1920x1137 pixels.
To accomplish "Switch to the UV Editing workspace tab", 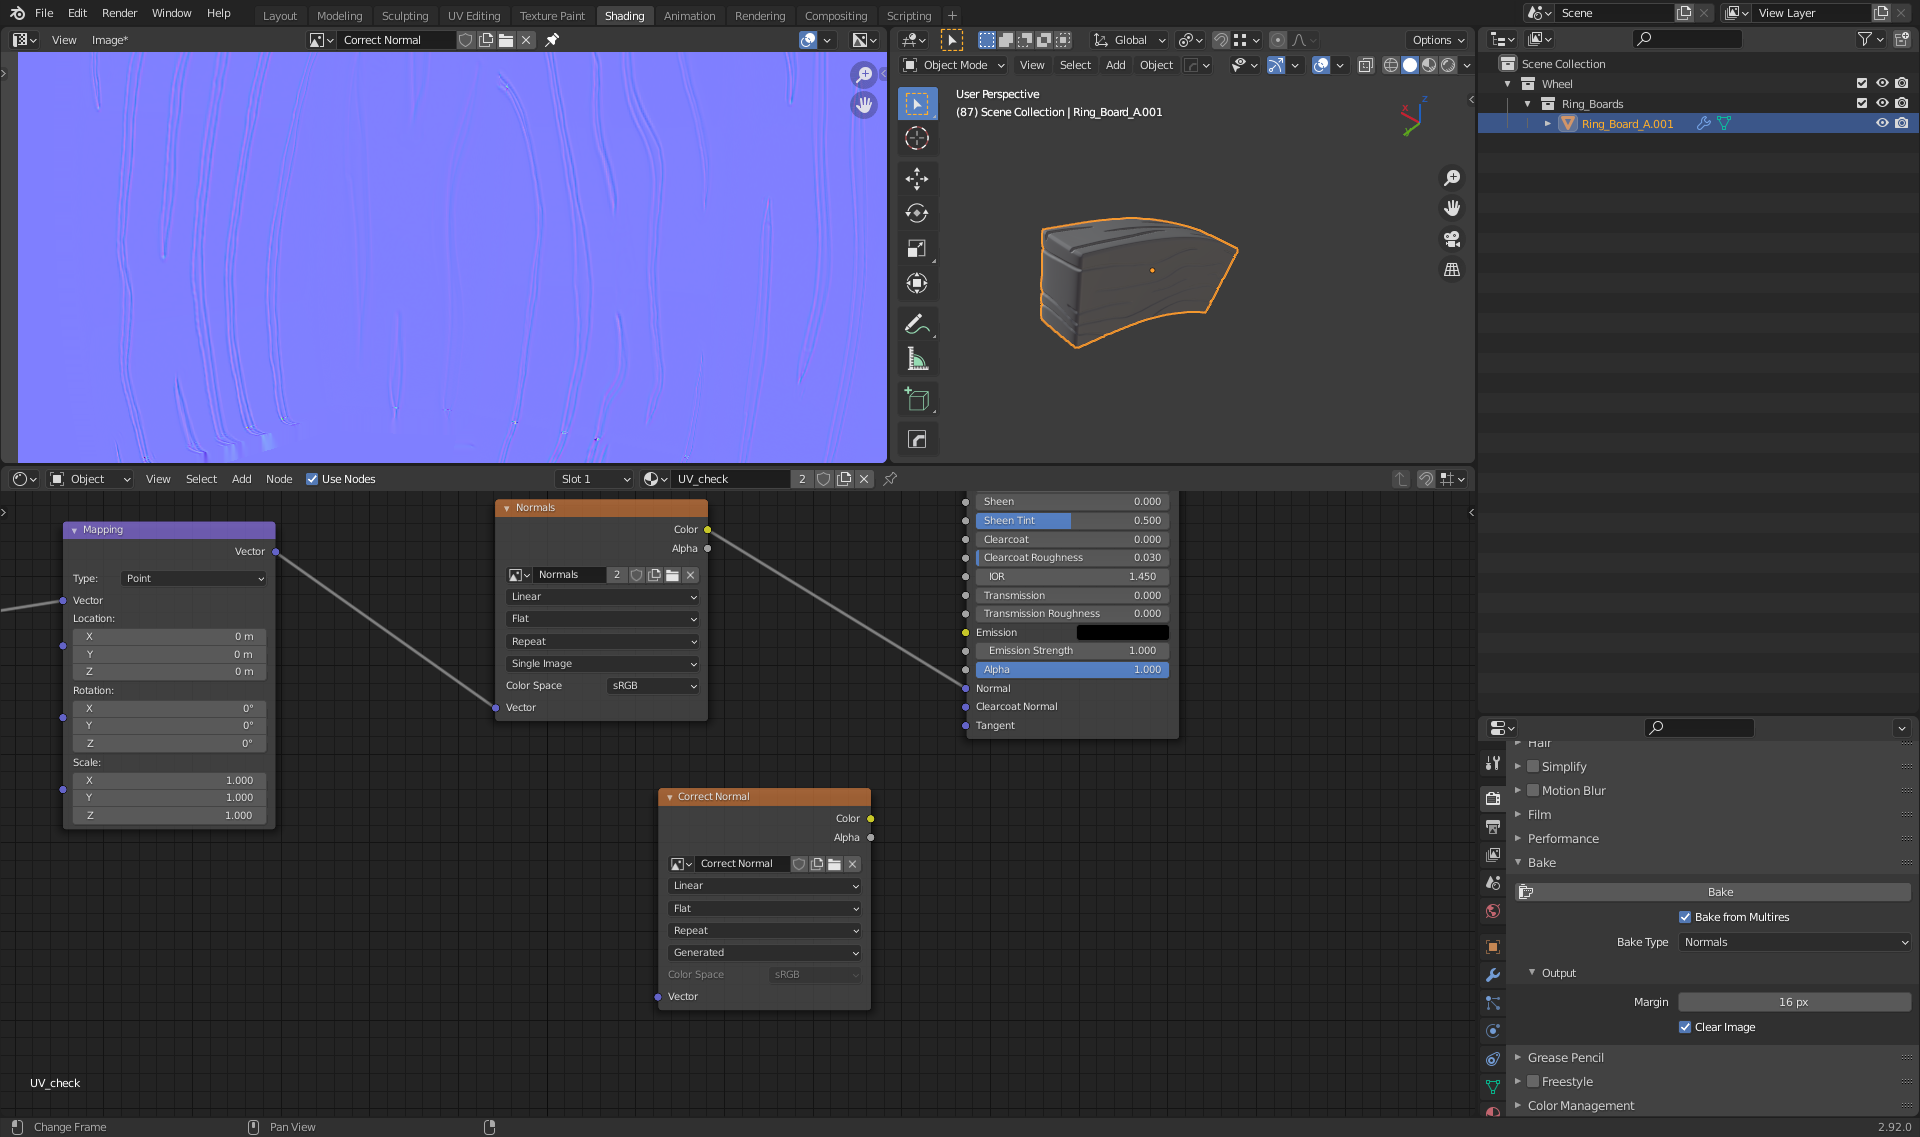I will coord(473,15).
